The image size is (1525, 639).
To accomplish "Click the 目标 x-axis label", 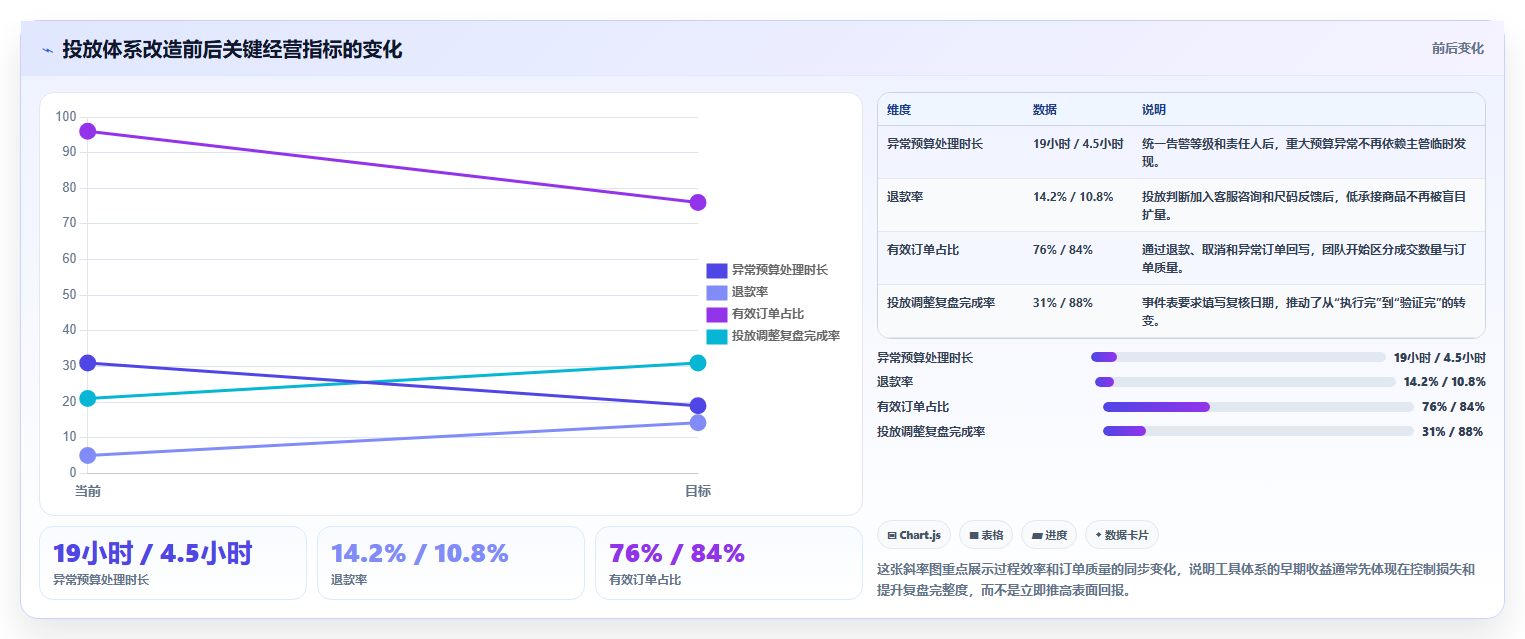I will (698, 491).
